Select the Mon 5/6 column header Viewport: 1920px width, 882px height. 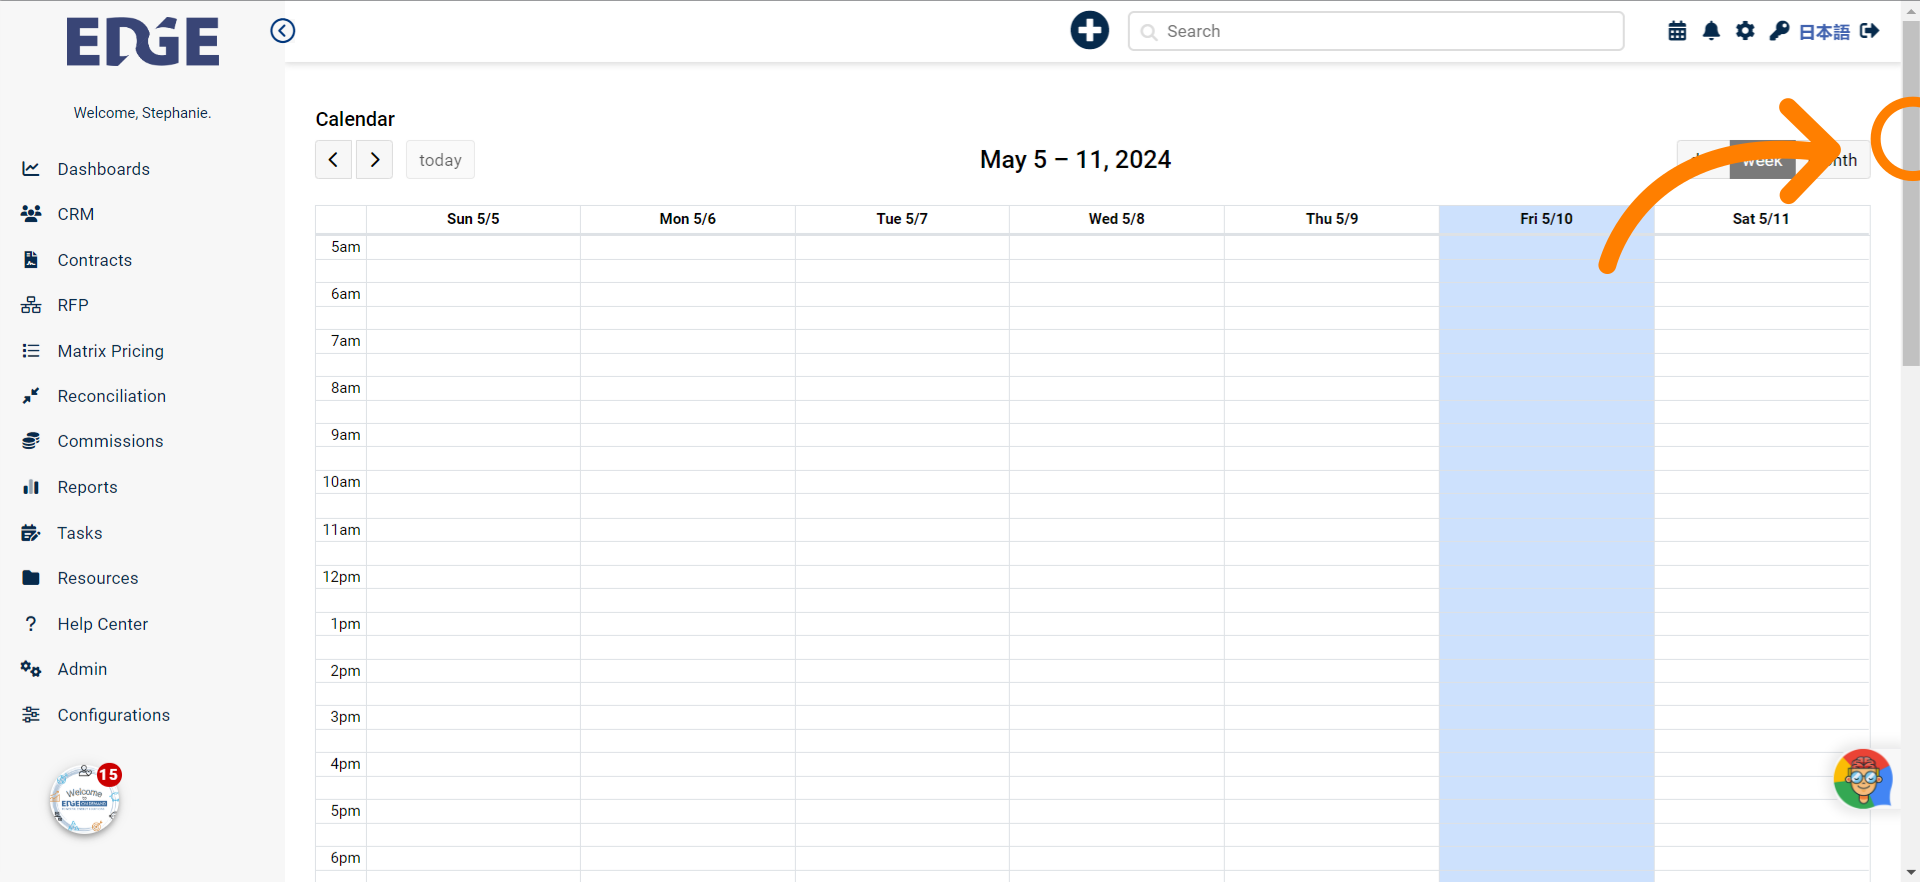pos(688,219)
